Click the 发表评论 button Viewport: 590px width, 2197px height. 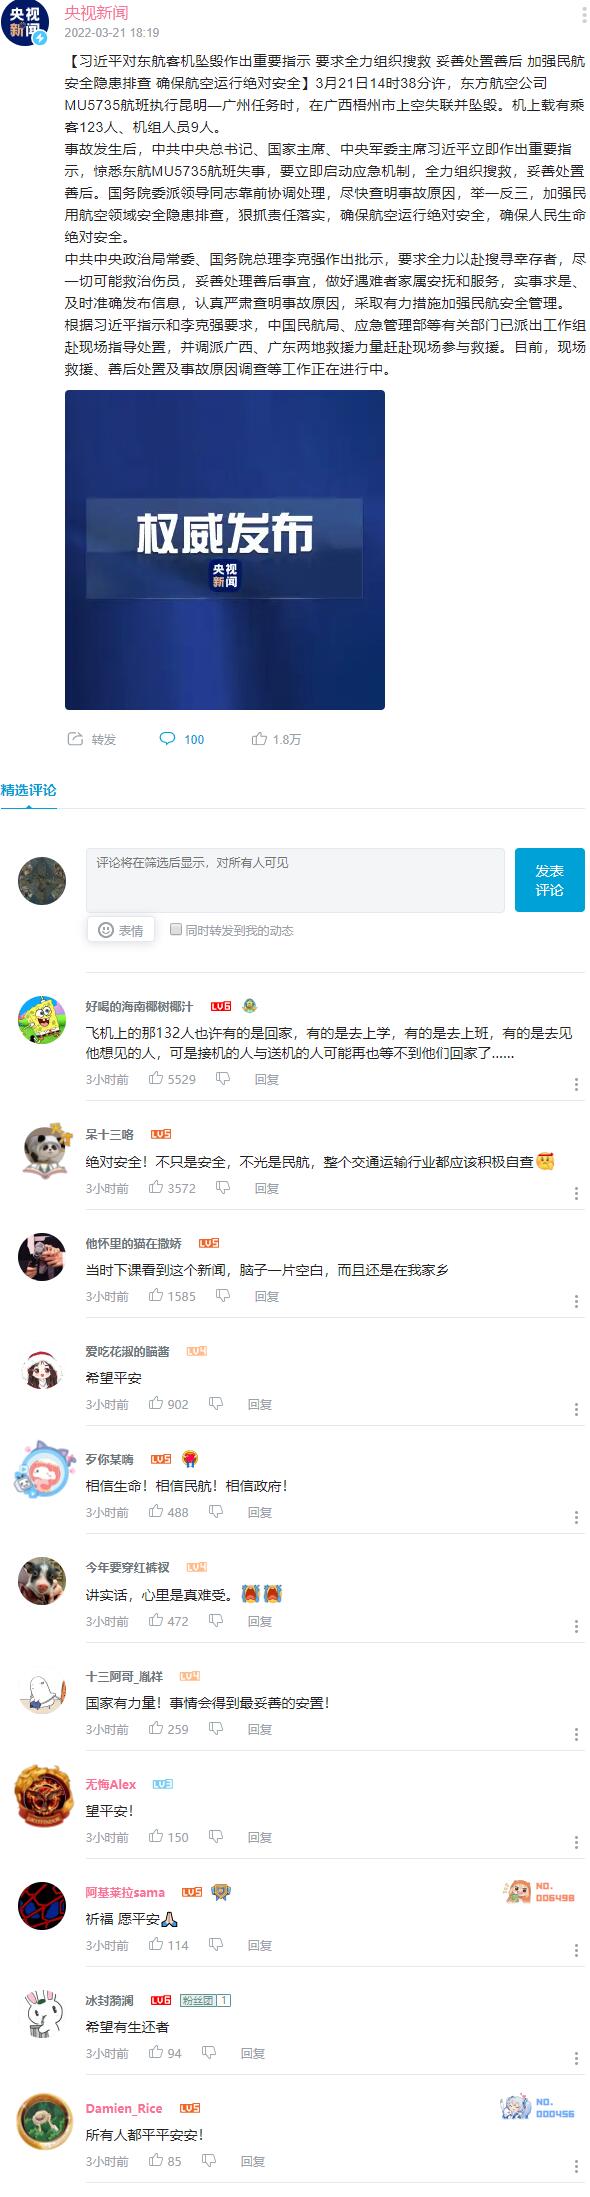point(550,880)
